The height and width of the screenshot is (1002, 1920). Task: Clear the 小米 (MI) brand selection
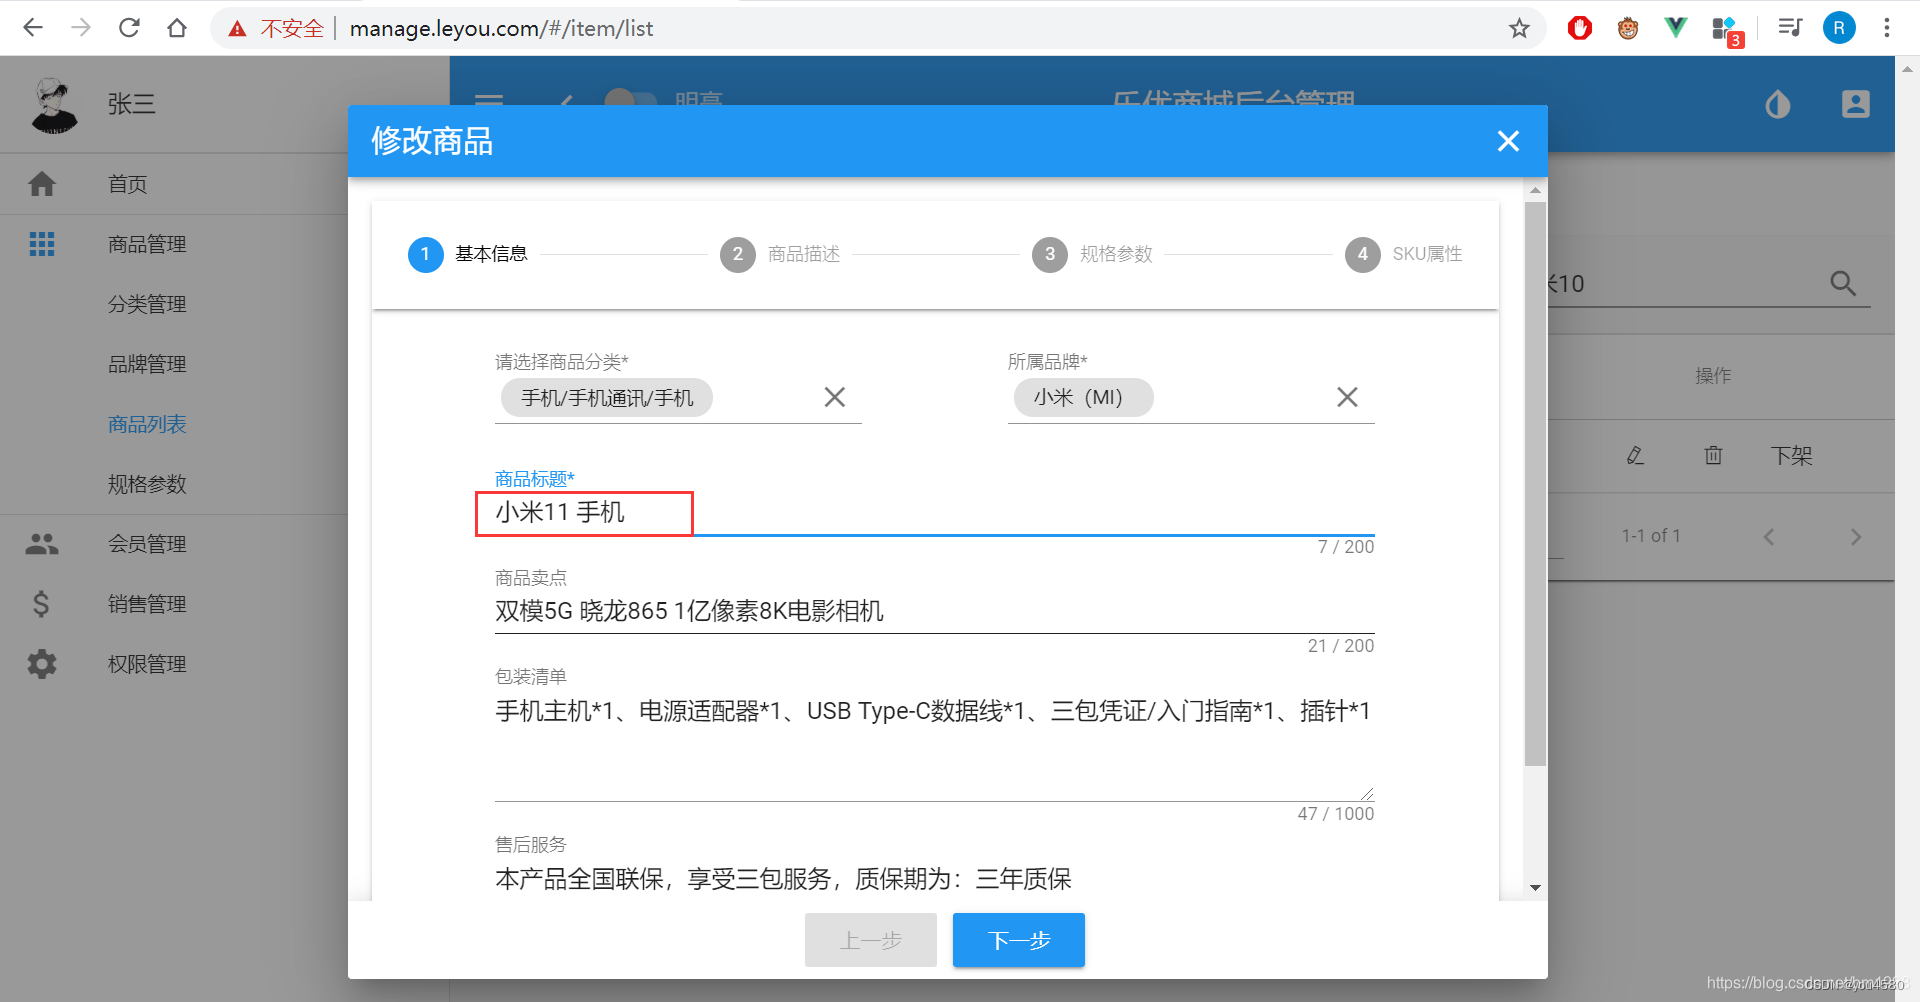pos(1347,397)
